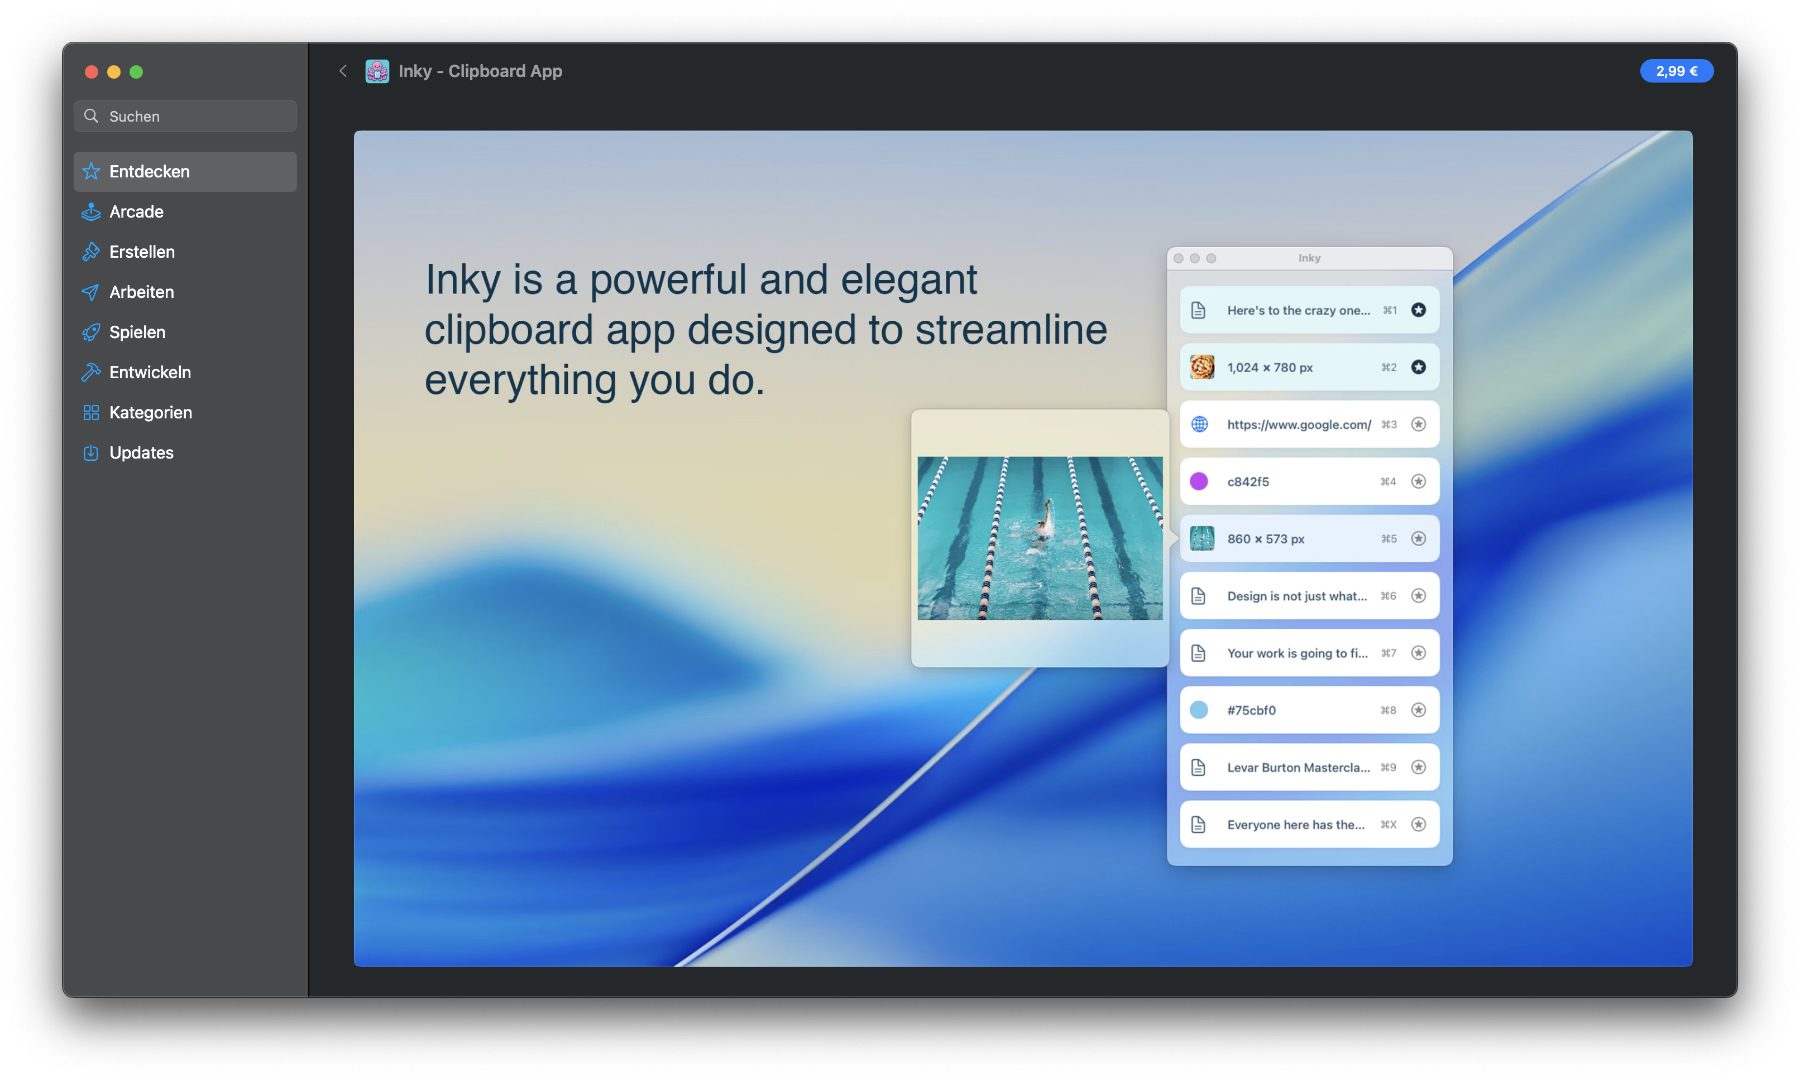Viewport: 1800px width, 1080px height.
Task: Click the 2,99 € buy button
Action: click(1676, 71)
